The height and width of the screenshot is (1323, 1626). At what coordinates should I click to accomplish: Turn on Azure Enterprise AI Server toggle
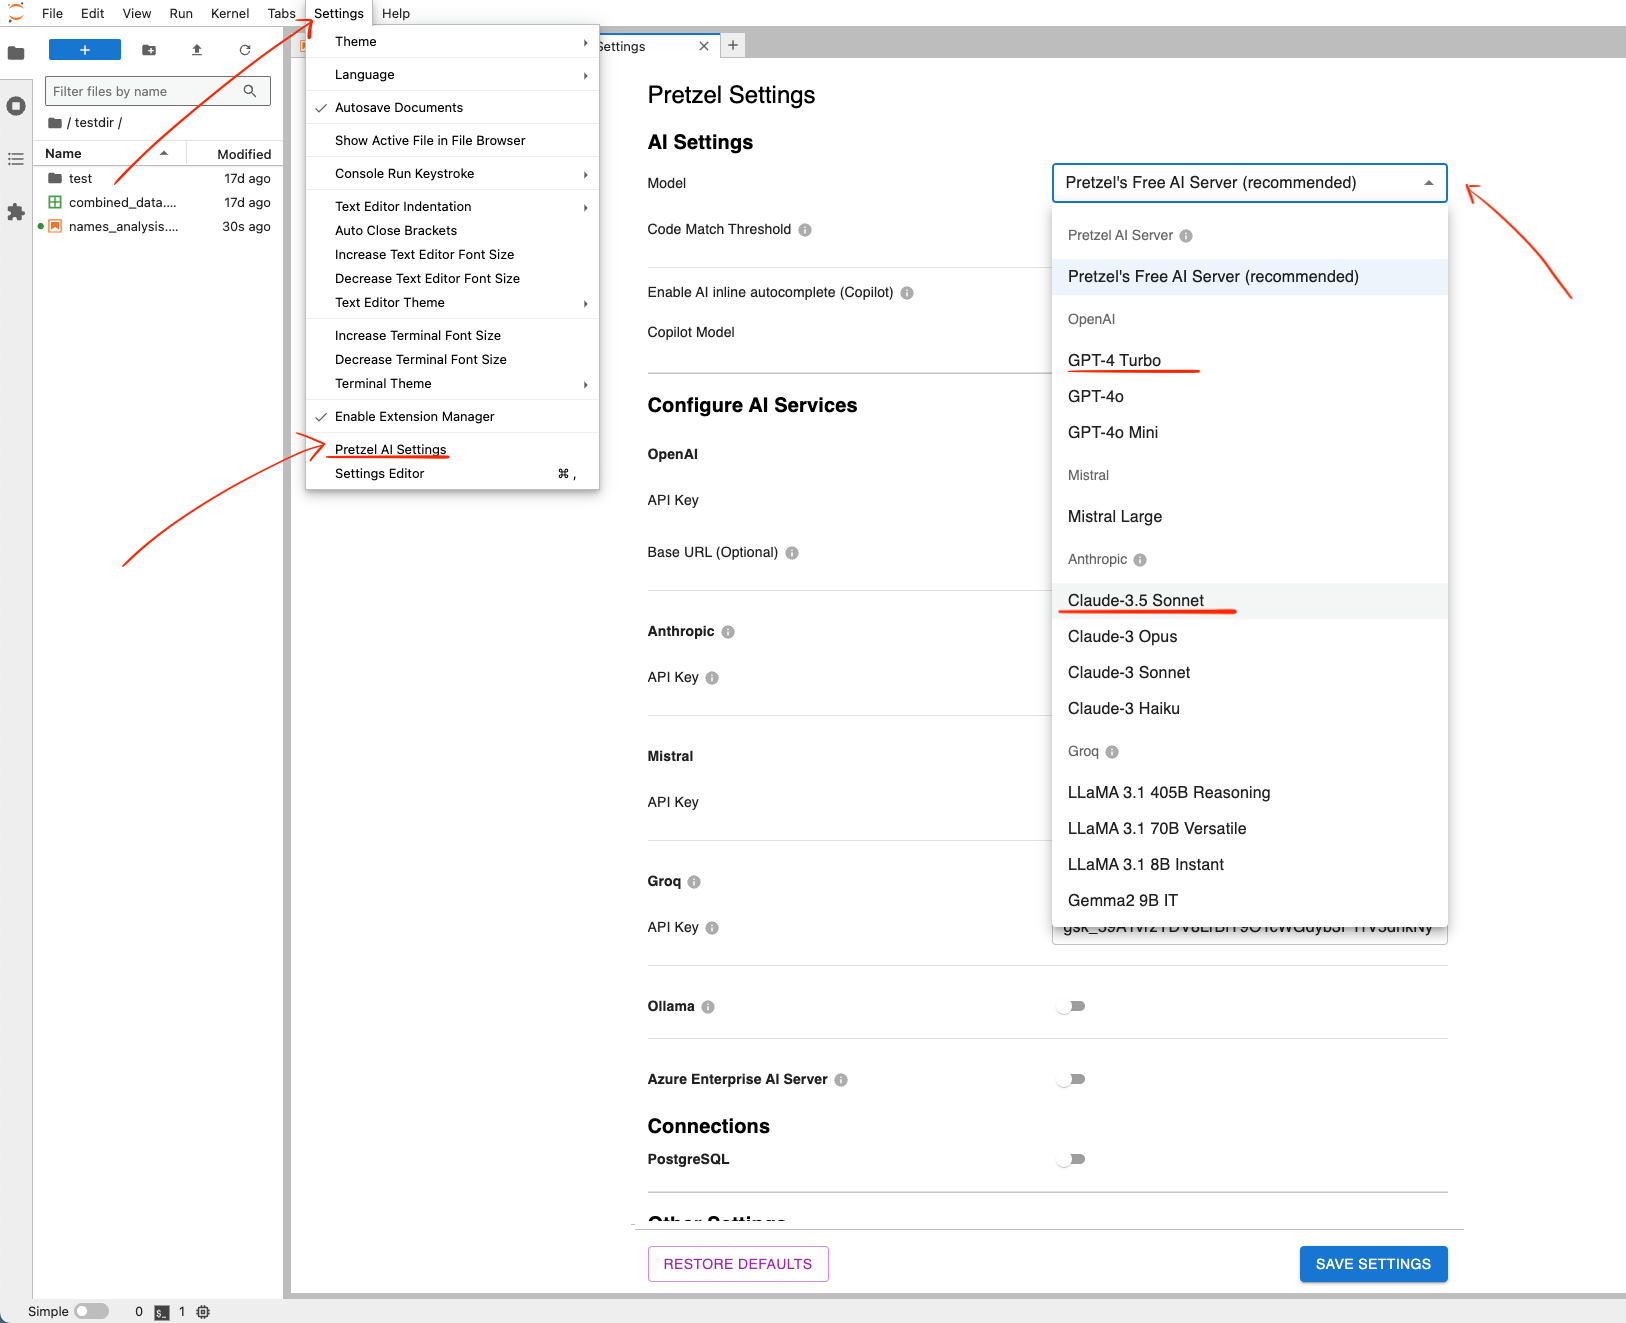click(1071, 1080)
